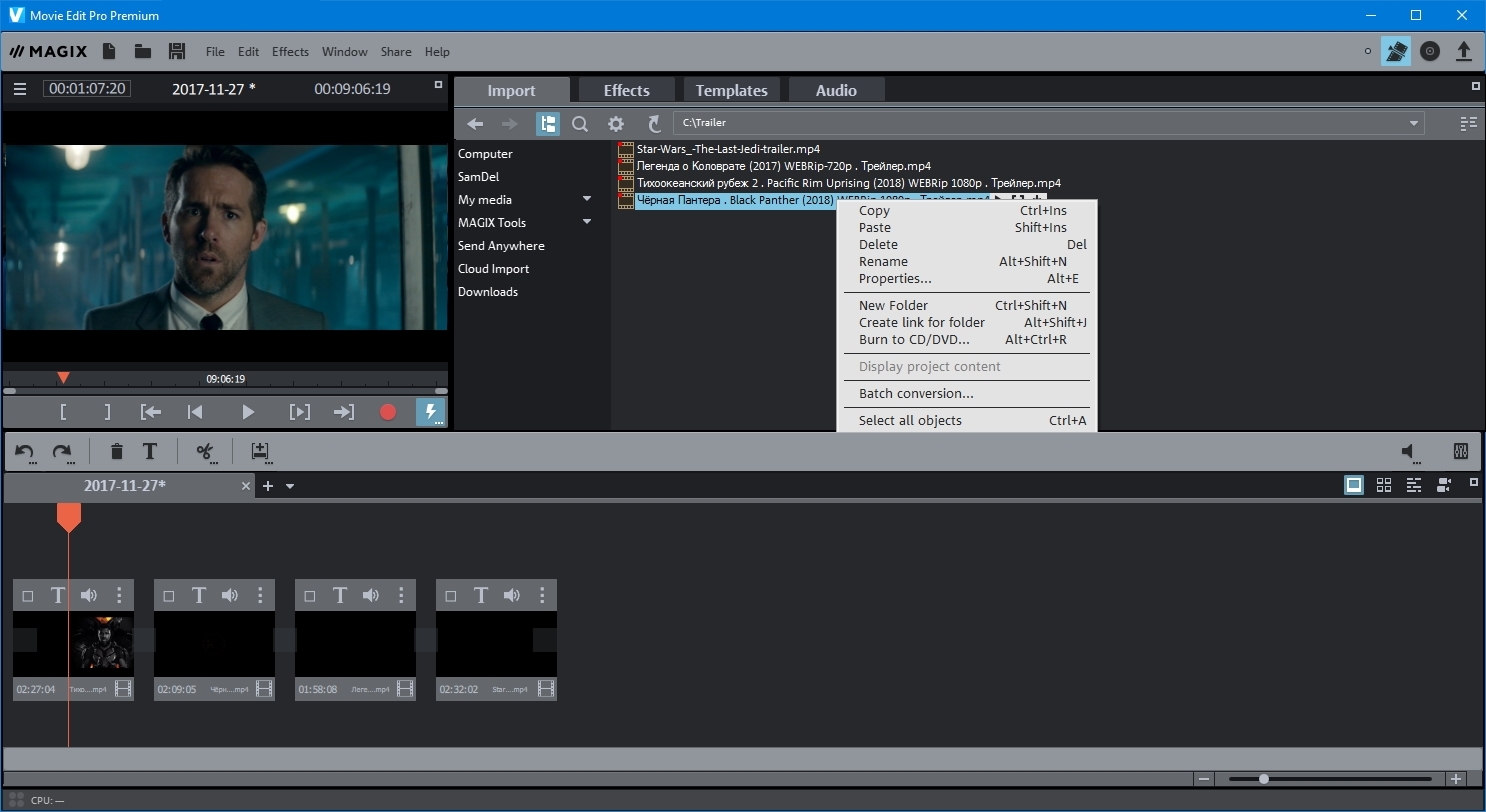The image size is (1486, 812).
Task: Click the scissors cut tool
Action: click(x=205, y=452)
